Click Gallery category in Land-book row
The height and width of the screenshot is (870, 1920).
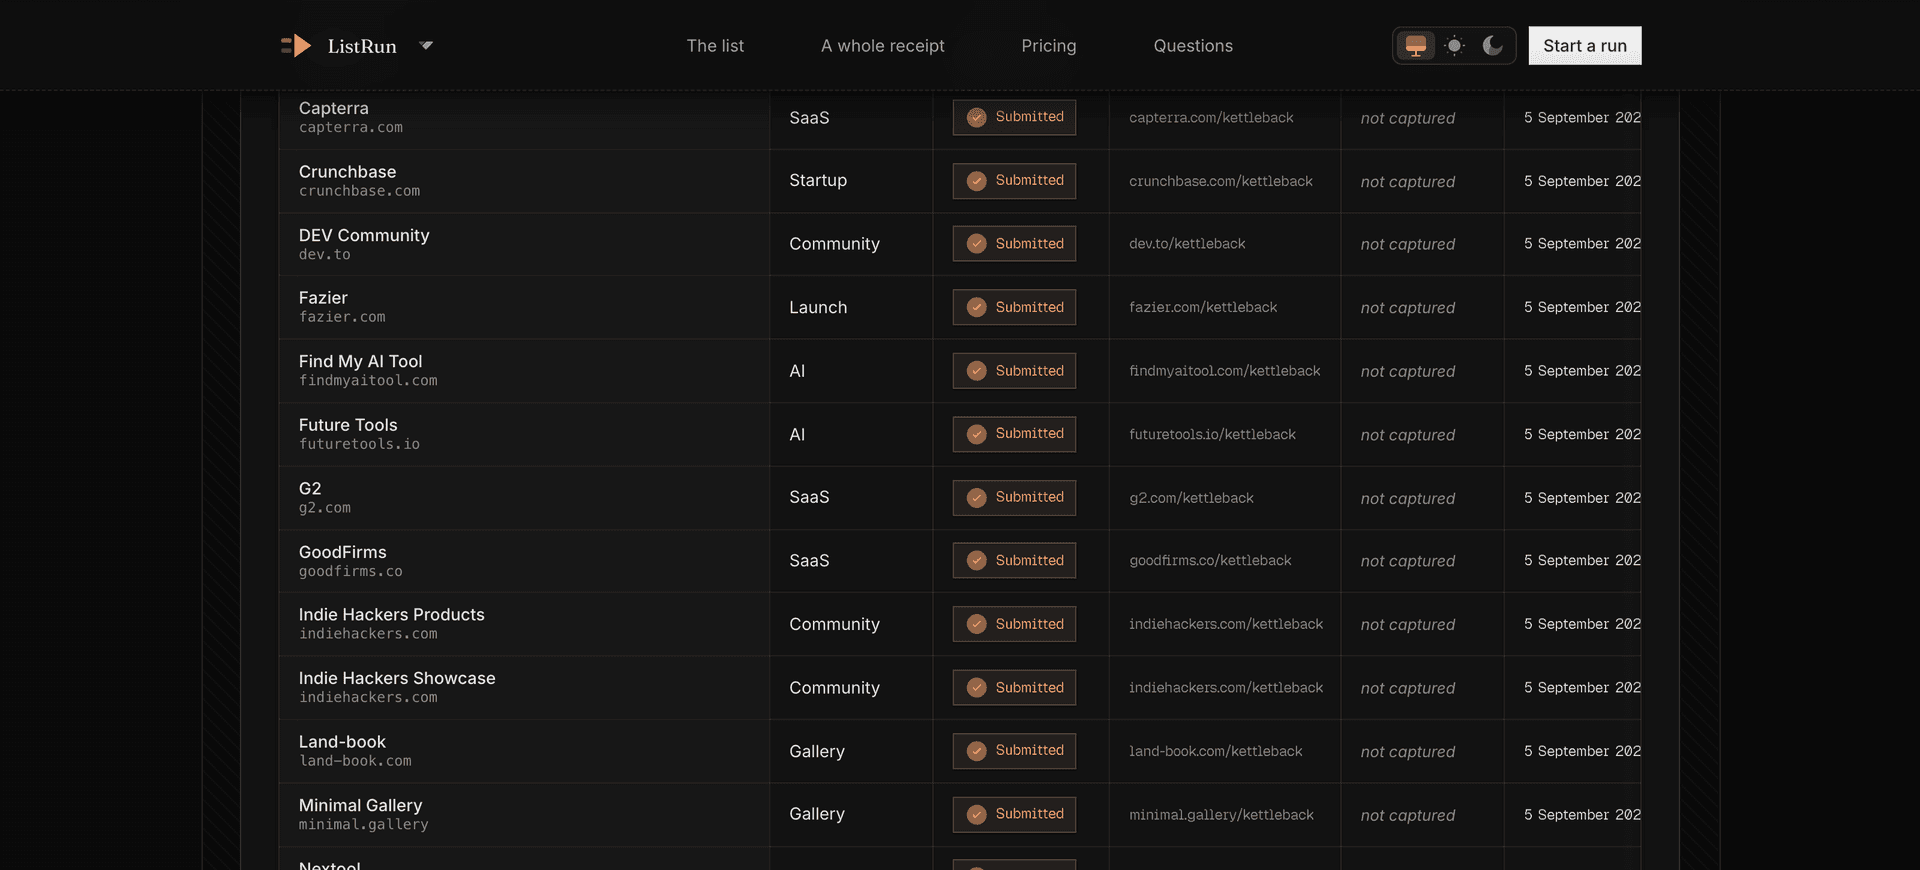[817, 752]
